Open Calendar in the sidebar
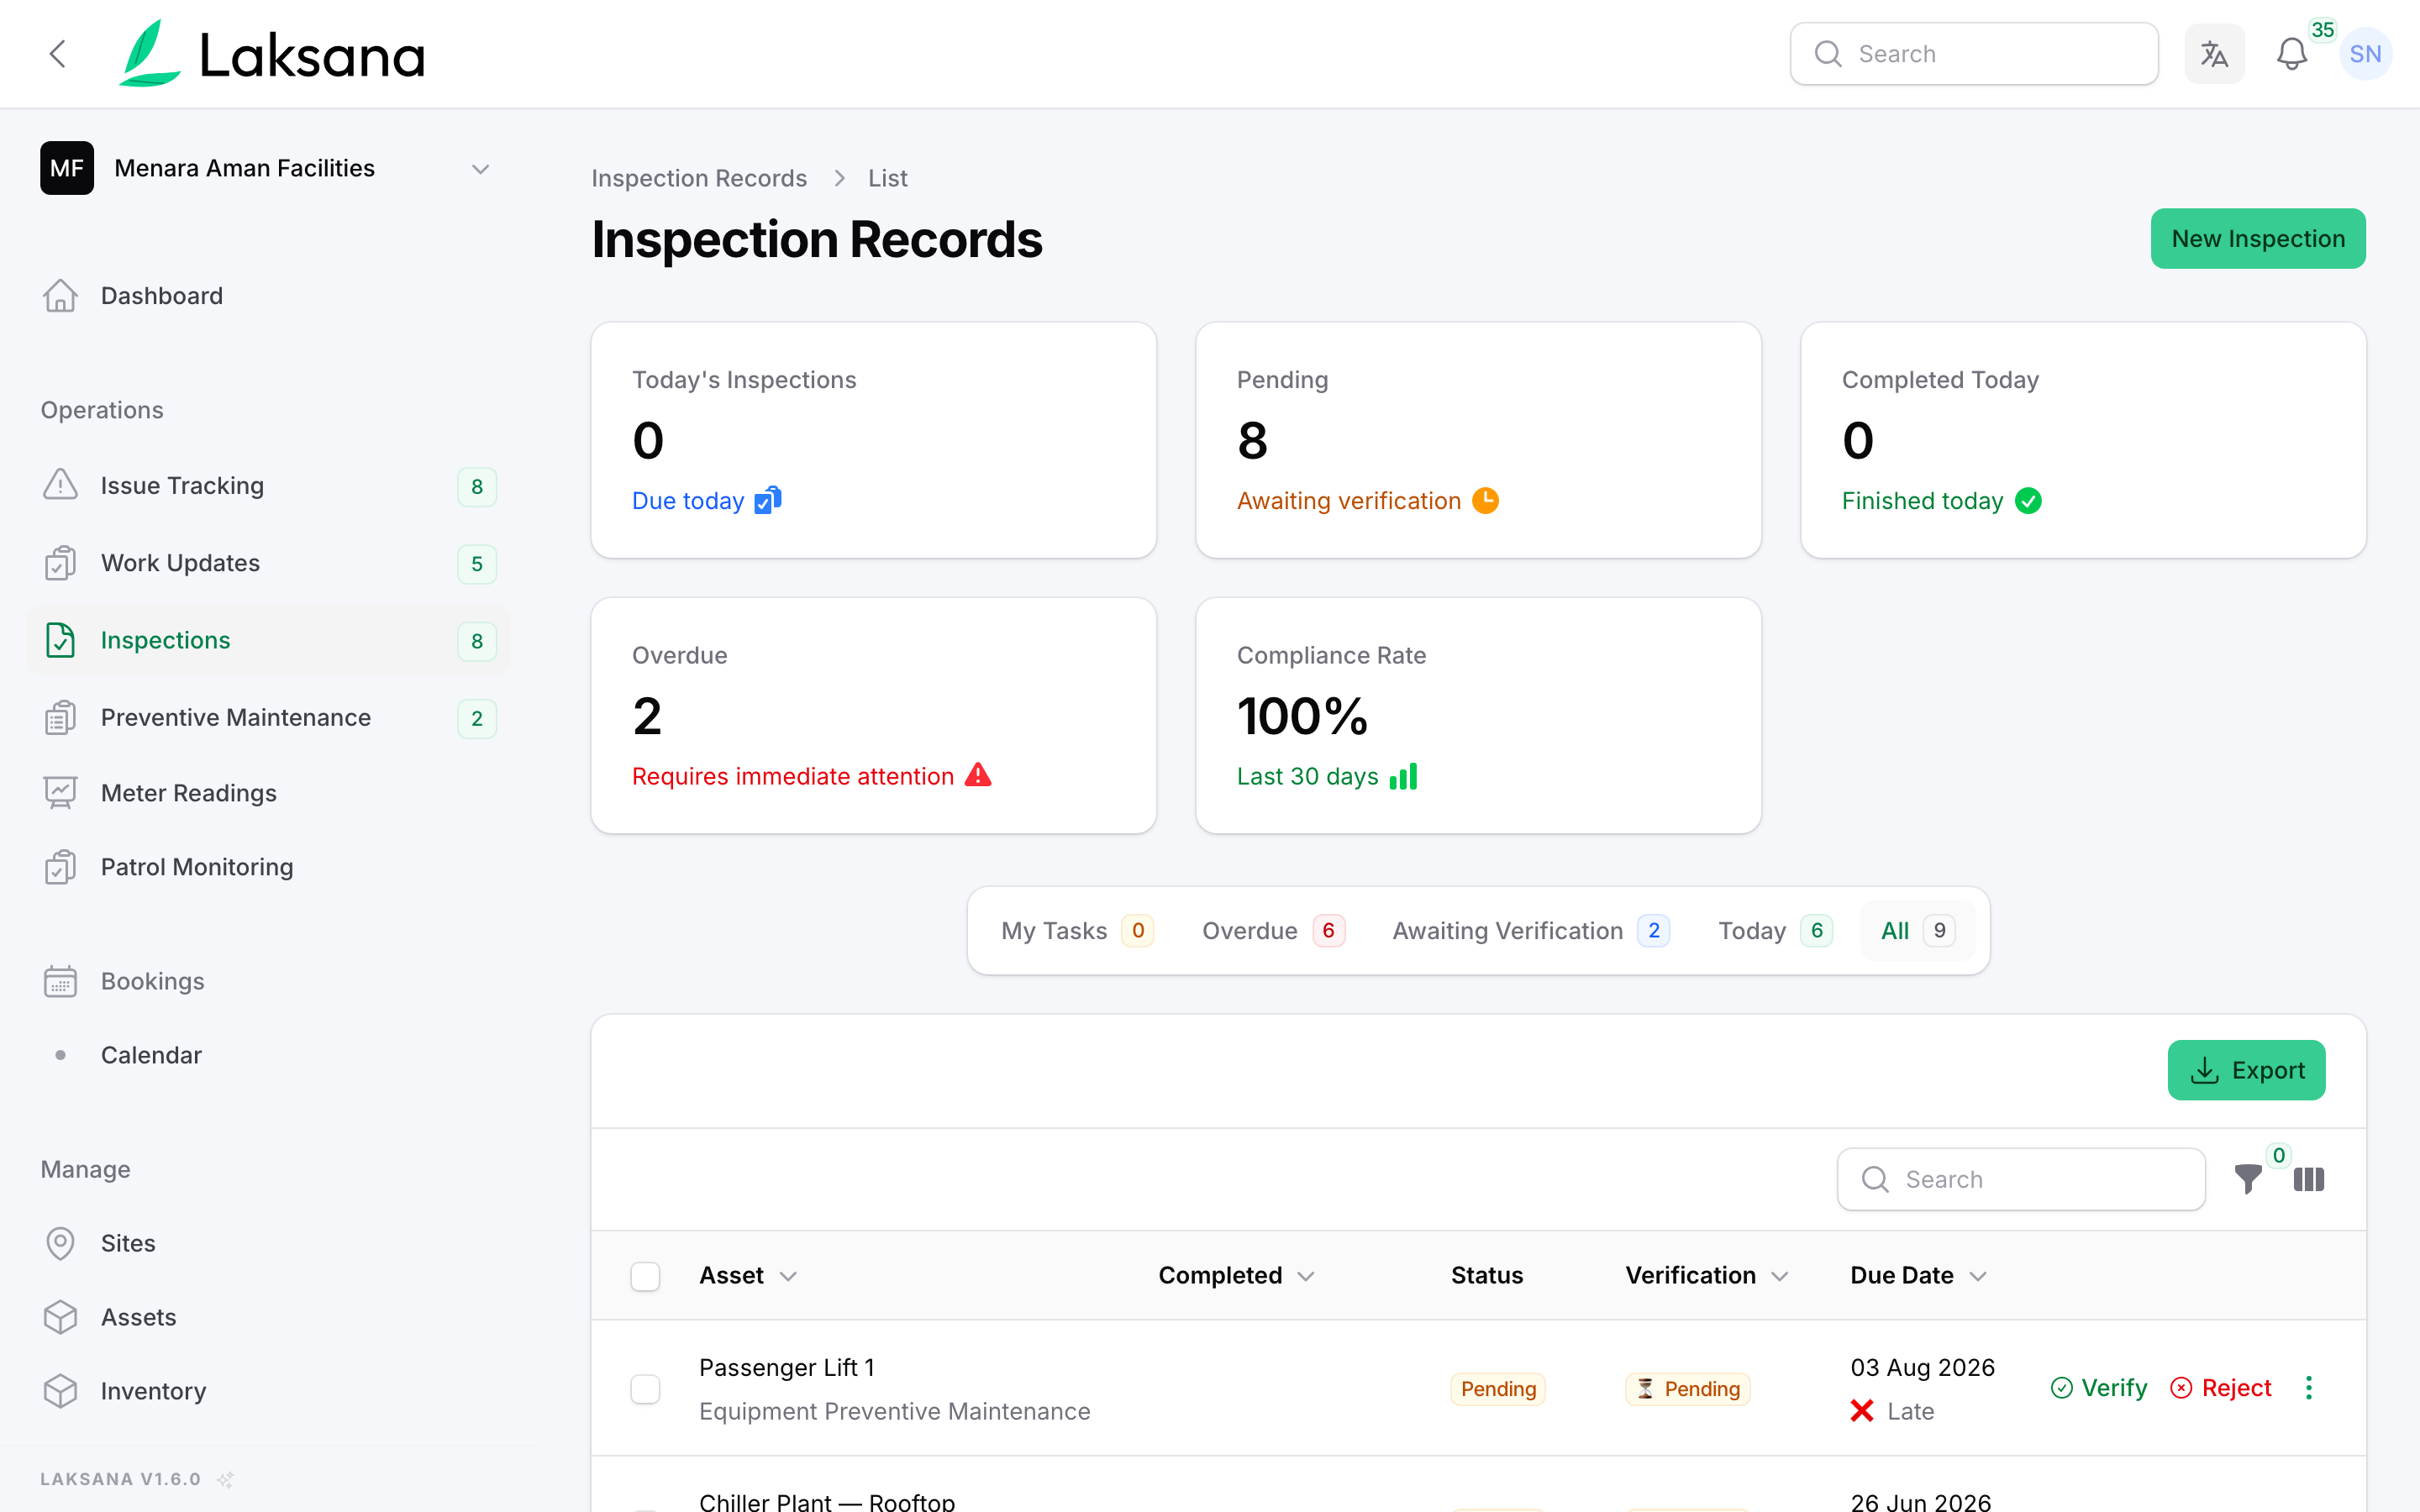This screenshot has height=1512, width=2420. point(151,1055)
